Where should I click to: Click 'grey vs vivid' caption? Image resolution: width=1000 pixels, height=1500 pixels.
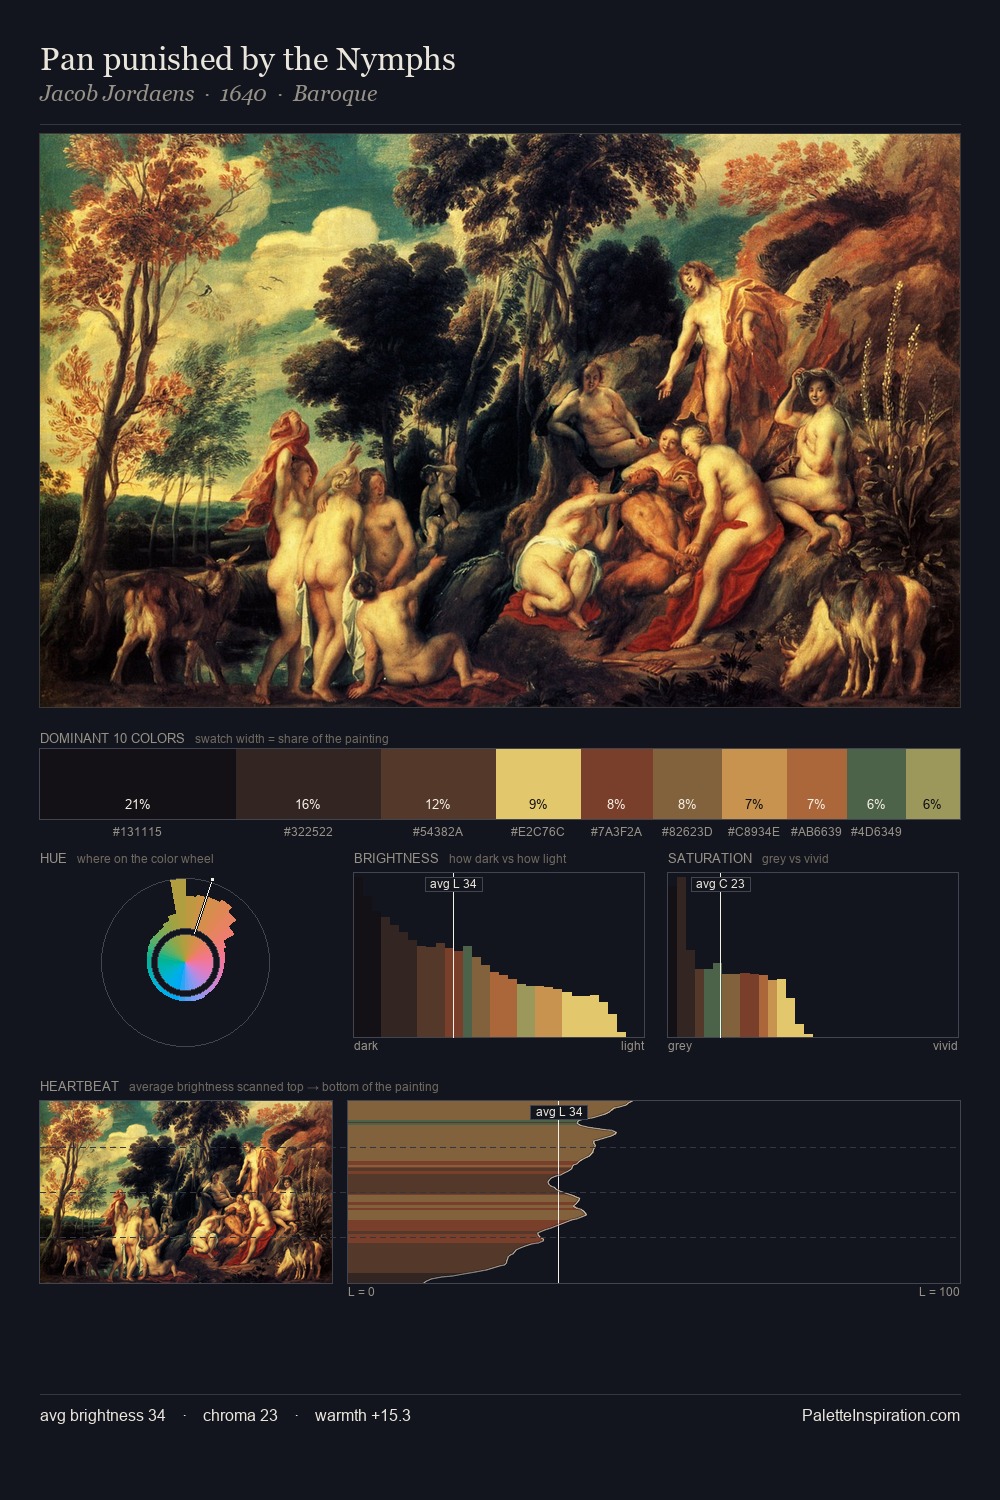pyautogui.click(x=795, y=859)
